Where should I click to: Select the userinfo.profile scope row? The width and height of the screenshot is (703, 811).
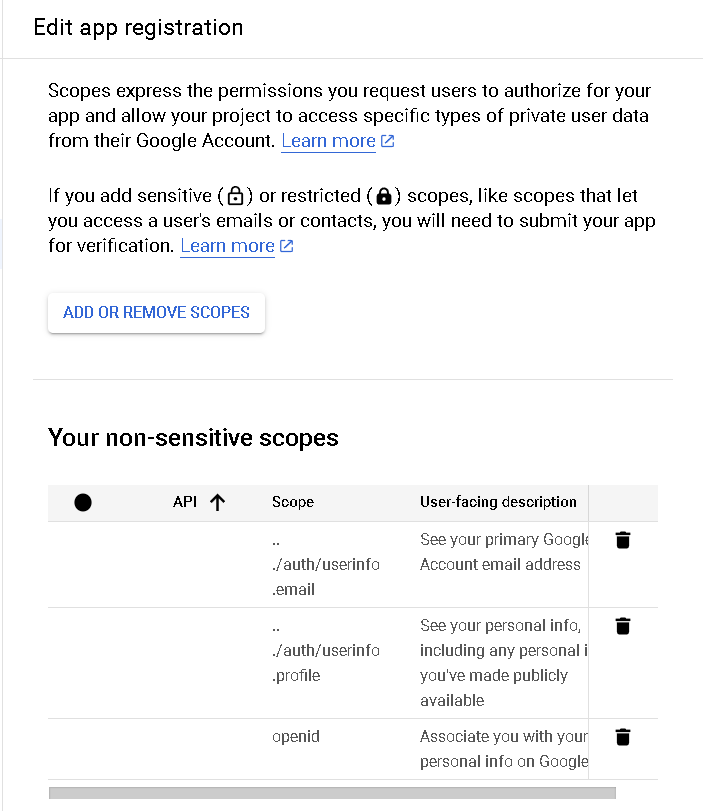coord(83,662)
